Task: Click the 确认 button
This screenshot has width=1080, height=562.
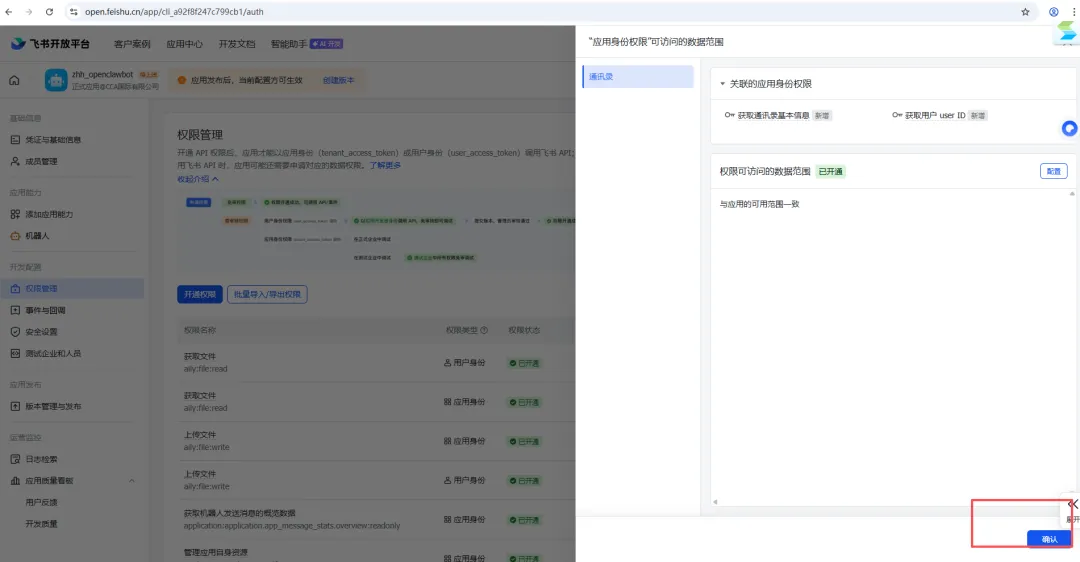Action: point(1049,539)
